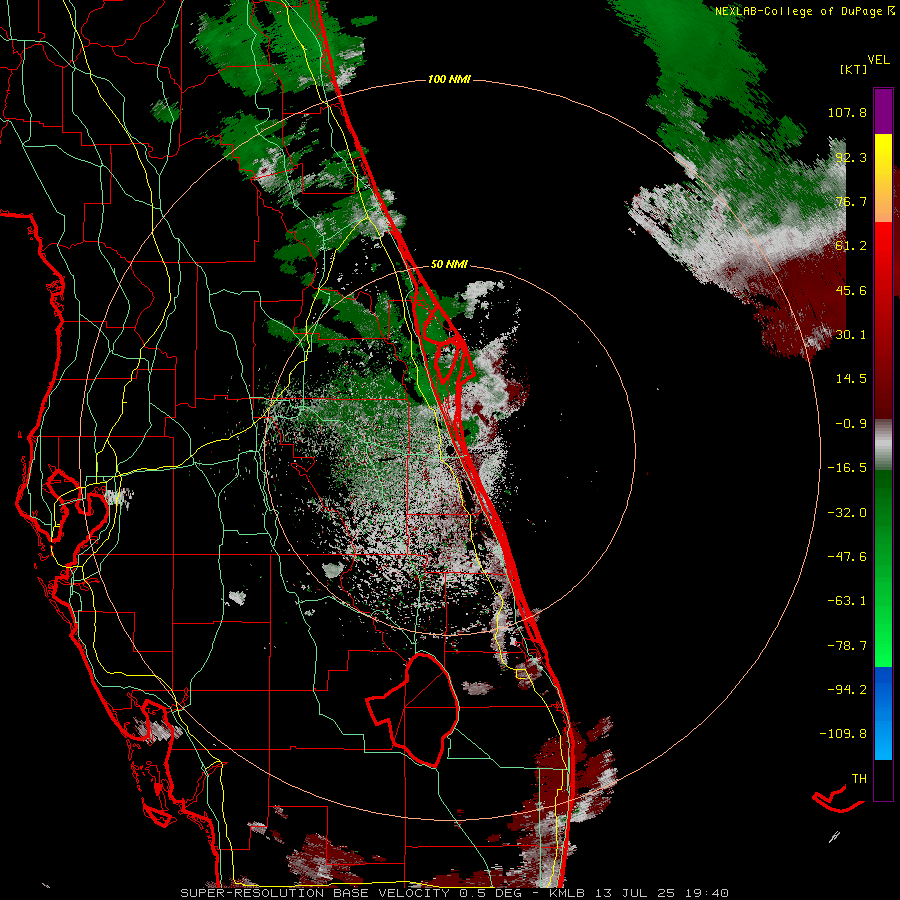Click the -78.7 scale value

pos(847,646)
